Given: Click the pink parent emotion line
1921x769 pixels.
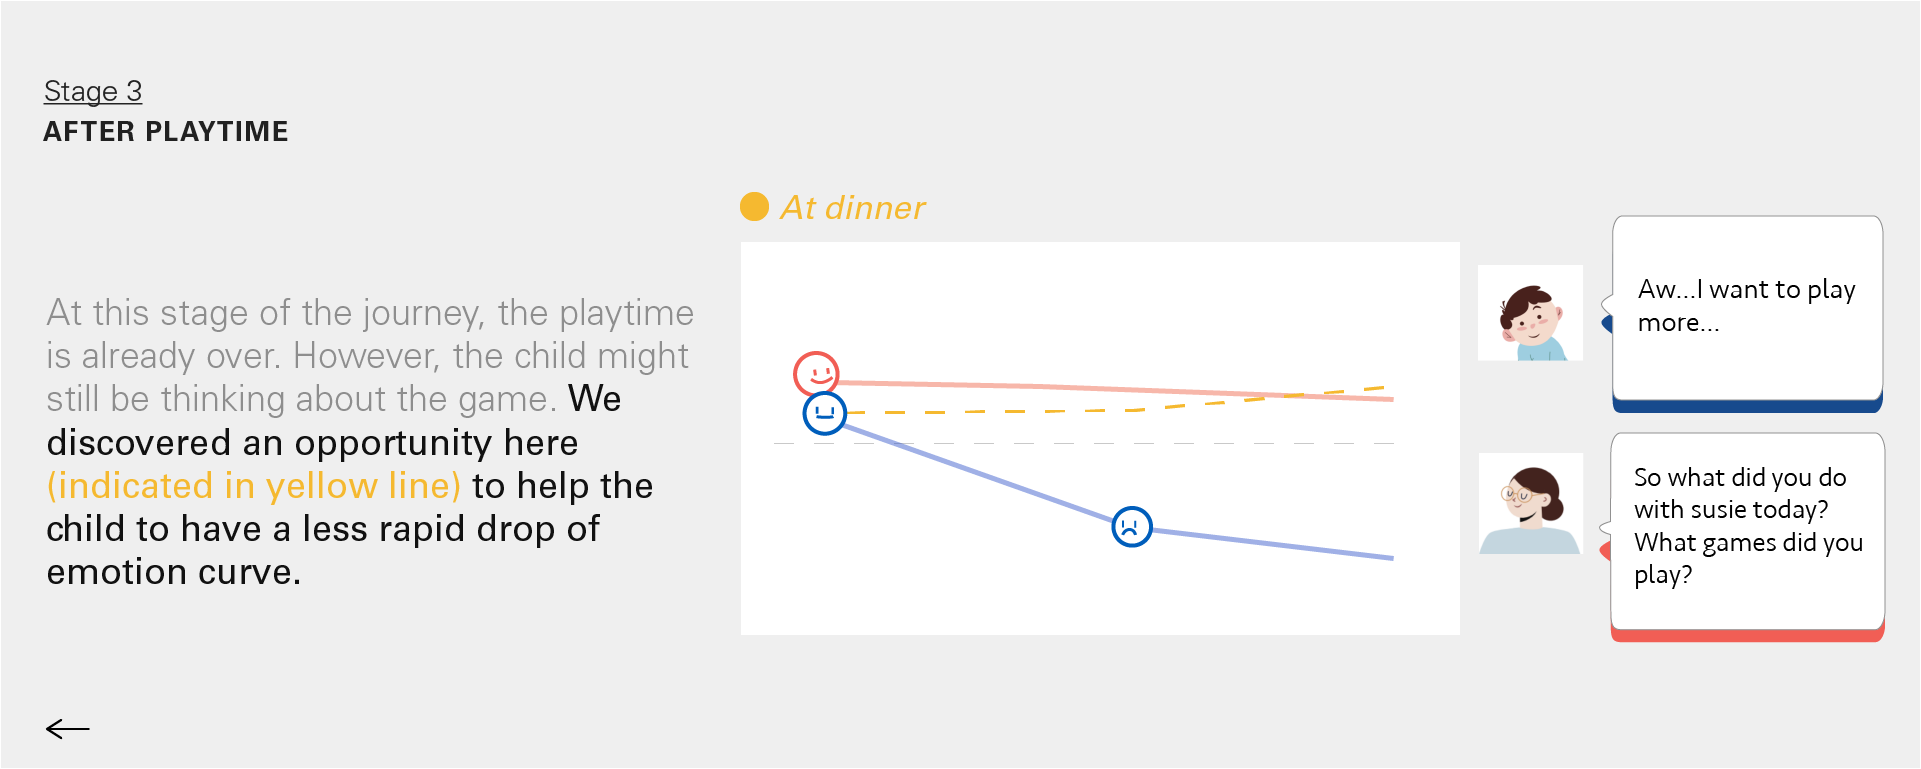Looking at the screenshot, I should coord(1100,389).
